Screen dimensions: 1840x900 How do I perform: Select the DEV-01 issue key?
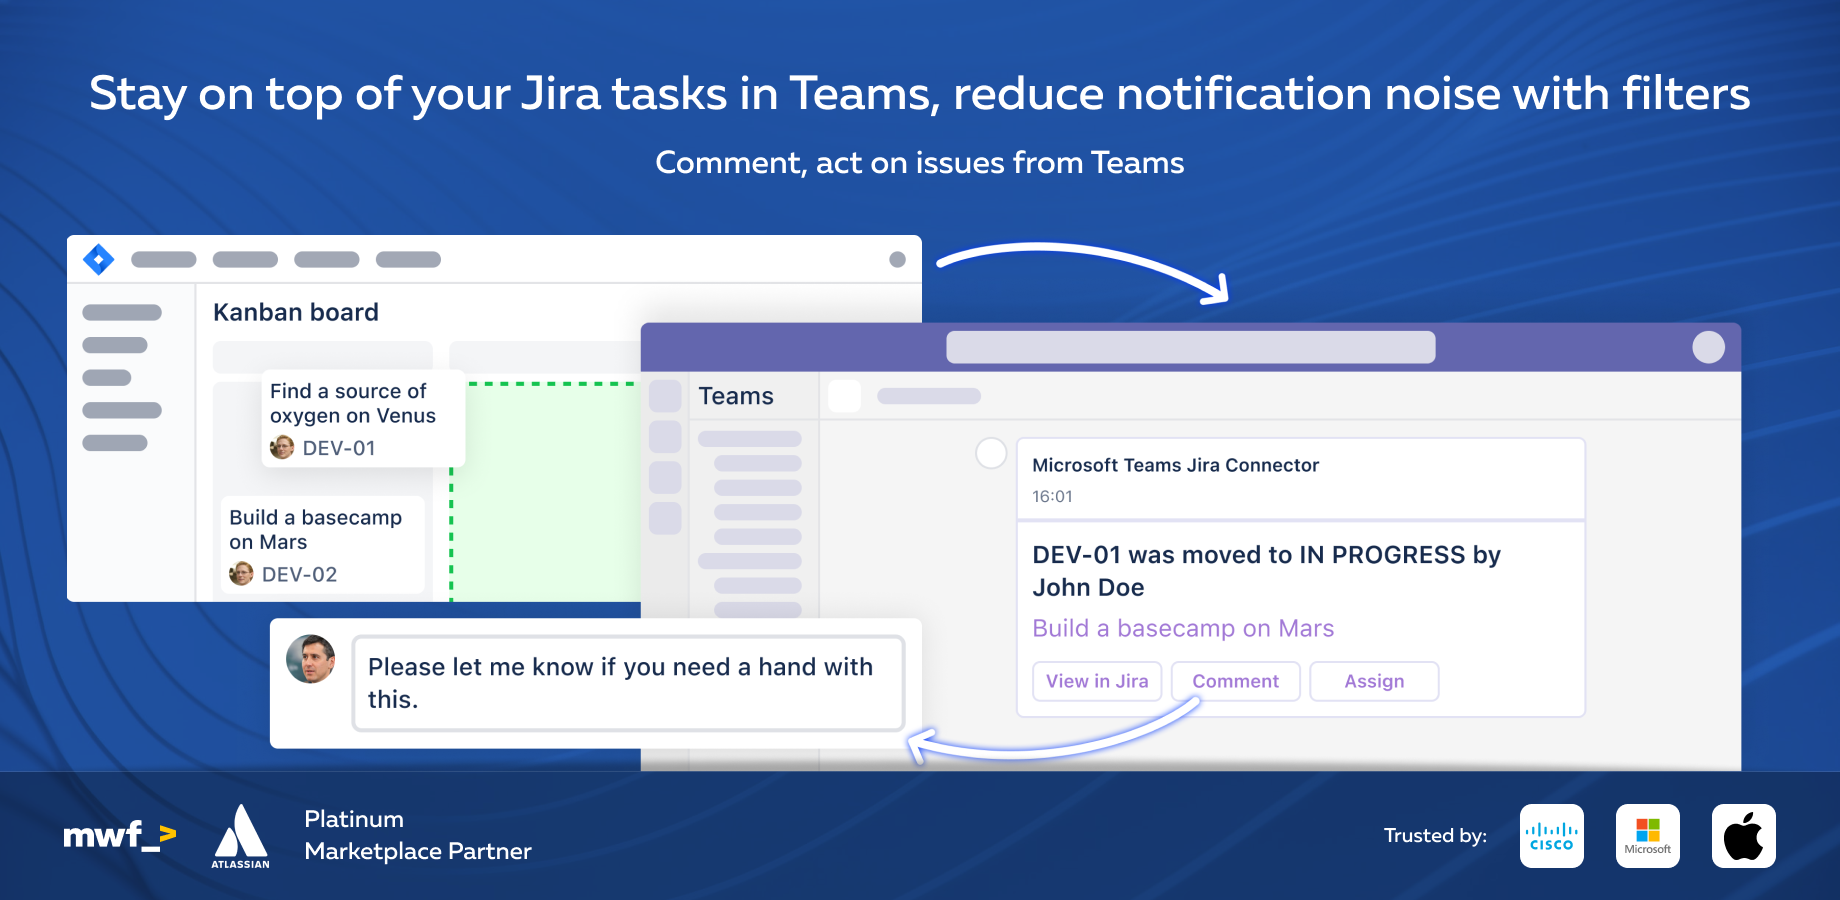tap(339, 448)
